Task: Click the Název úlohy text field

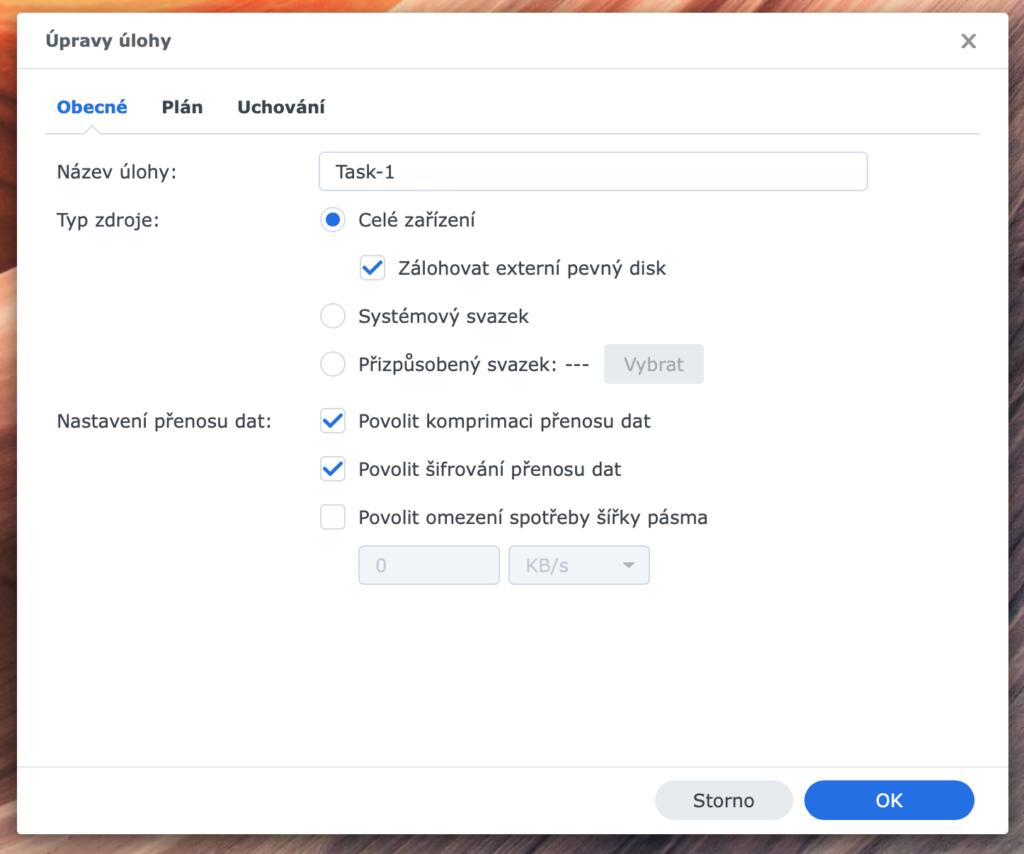Action: tap(593, 172)
